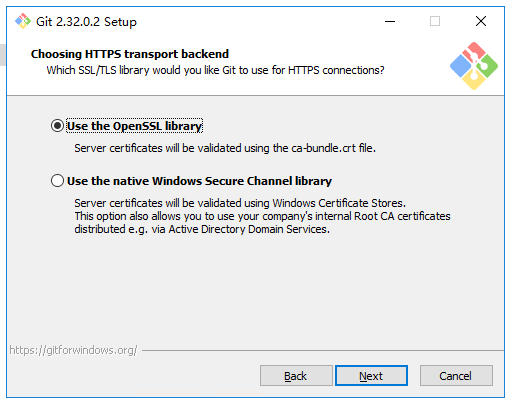Click the large Git logo in header

(x=474, y=66)
